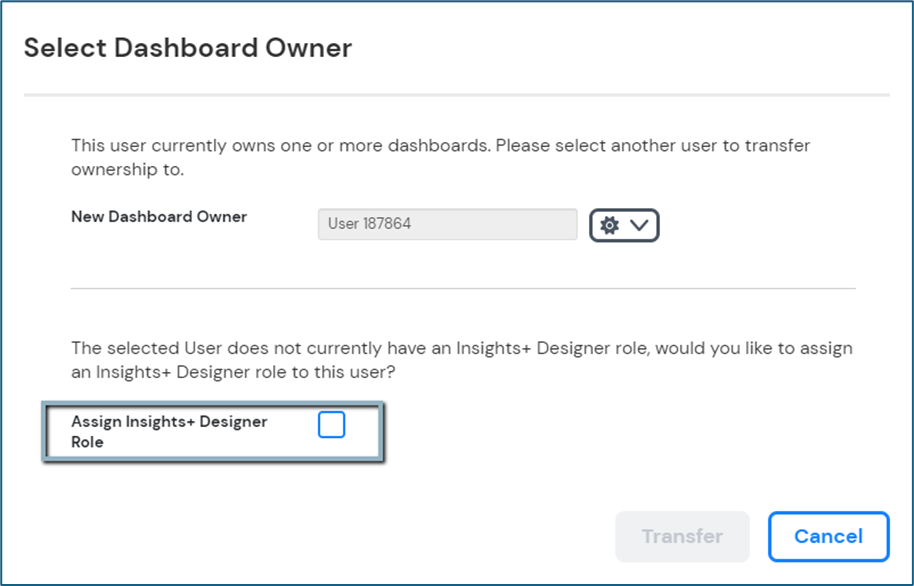Click the ownership transfer instruction paragraph
914x586 pixels.
tap(440, 157)
